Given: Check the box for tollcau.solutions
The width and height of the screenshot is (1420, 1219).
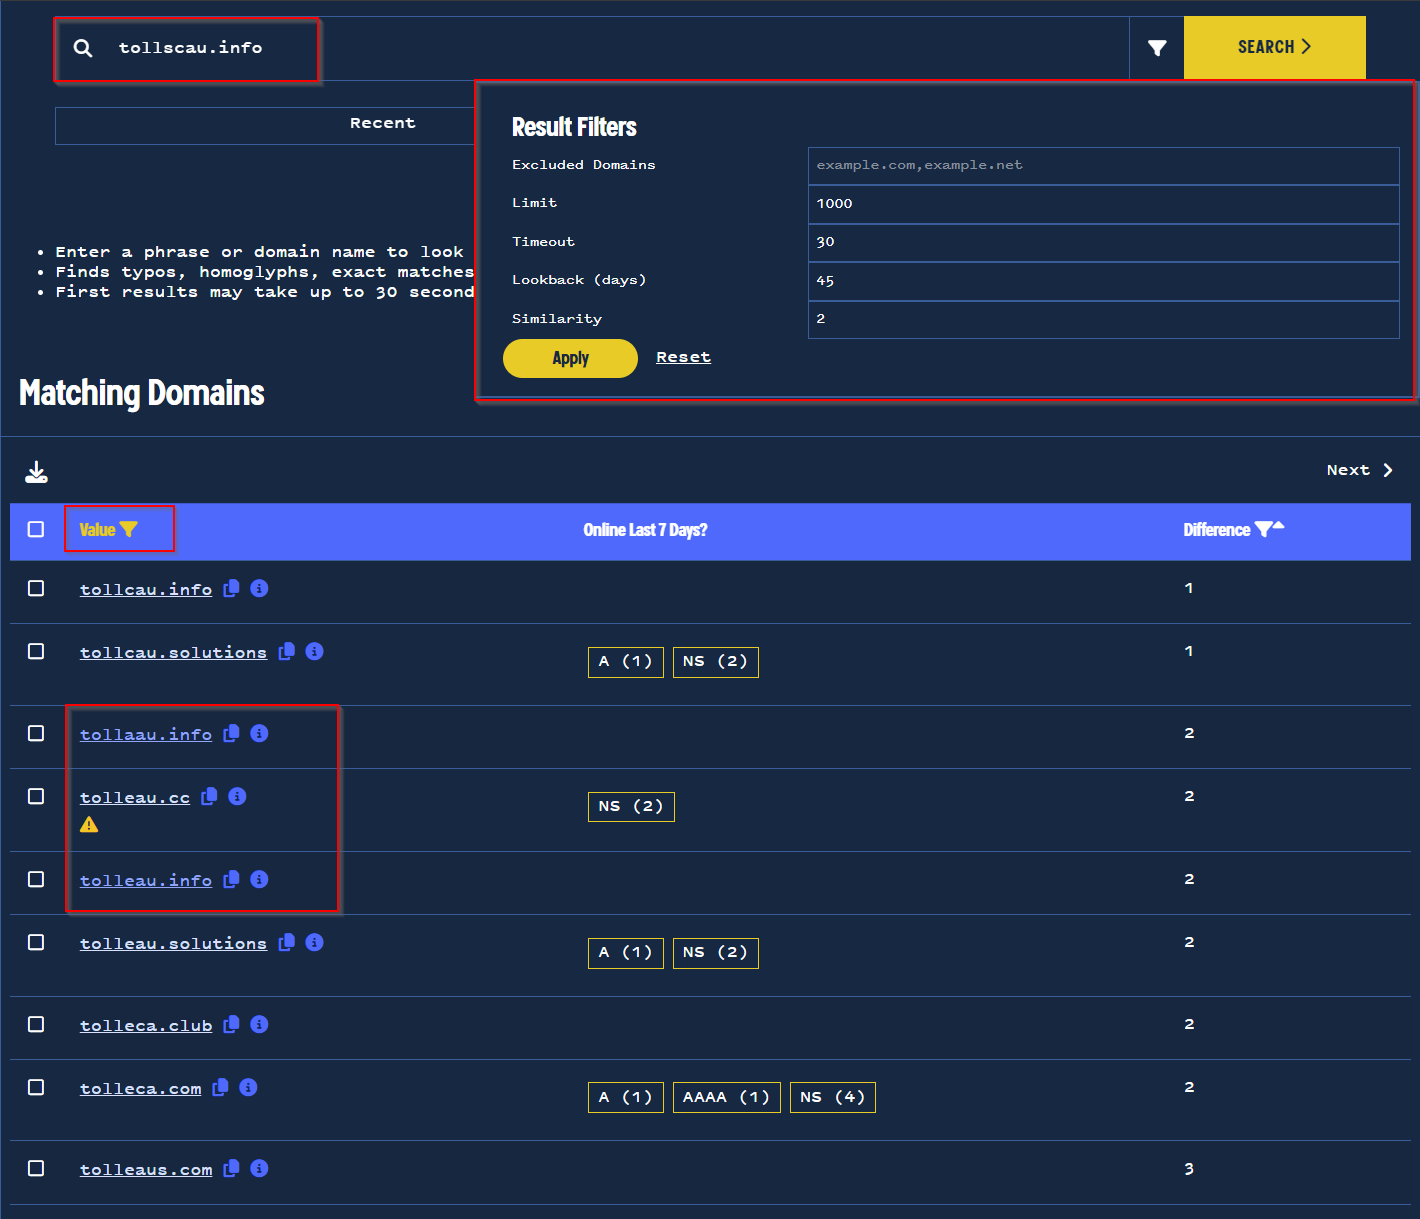Looking at the screenshot, I should pos(36,651).
